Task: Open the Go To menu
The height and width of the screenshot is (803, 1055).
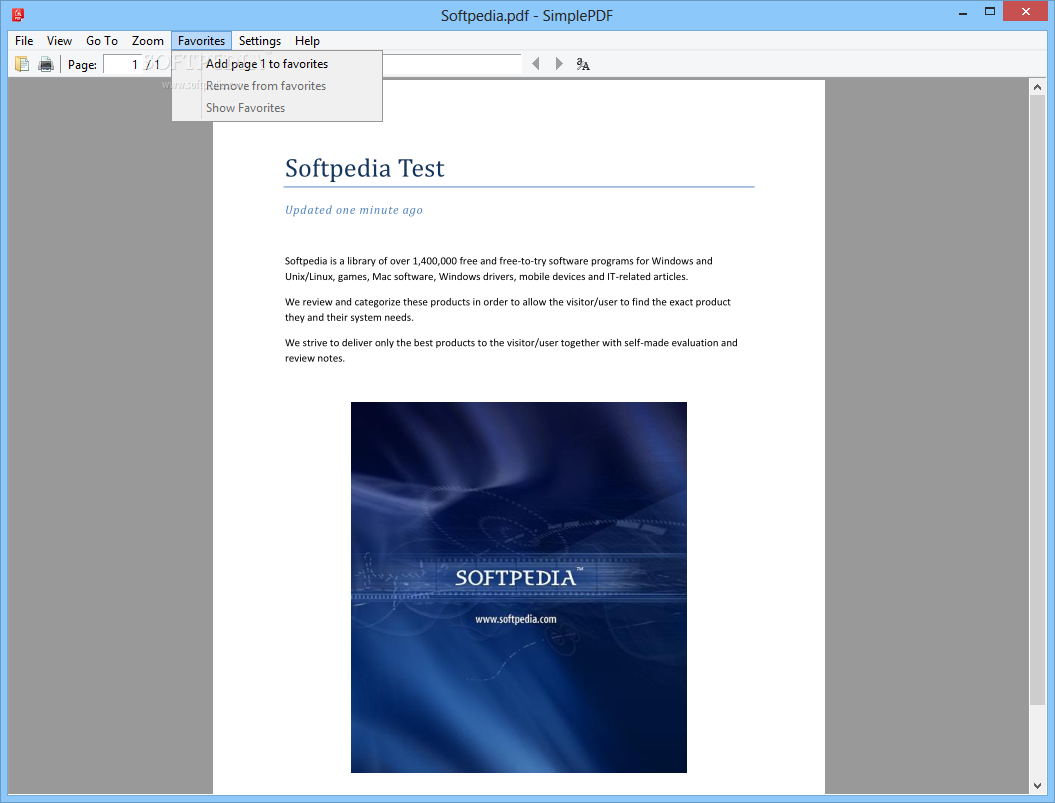Action: click(102, 41)
